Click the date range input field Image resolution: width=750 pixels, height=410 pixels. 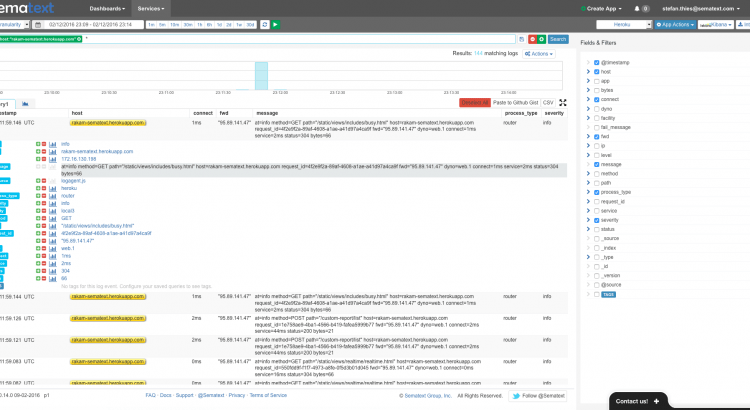pyautogui.click(x=94, y=24)
